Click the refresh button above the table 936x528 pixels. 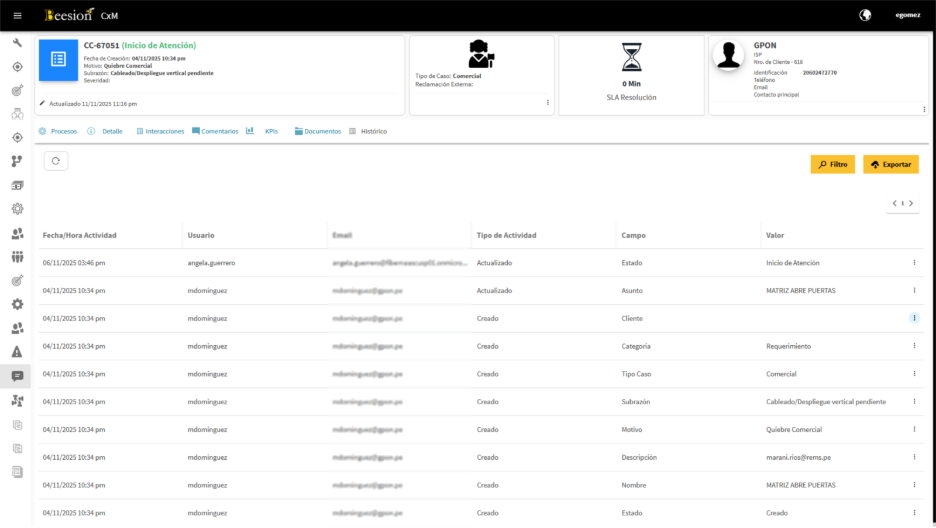[x=56, y=161]
